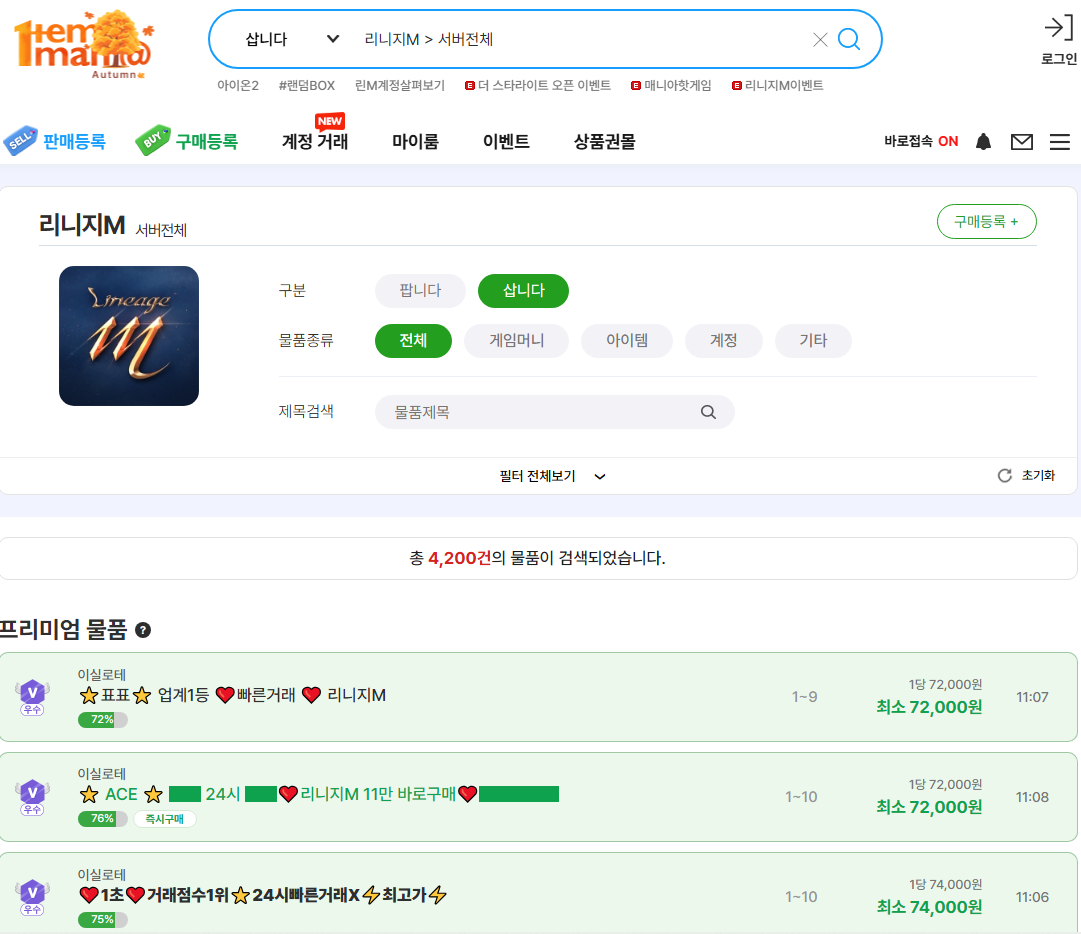Open the 이벤트 menu
Screen dimensions: 1081x934
[x=506, y=141]
